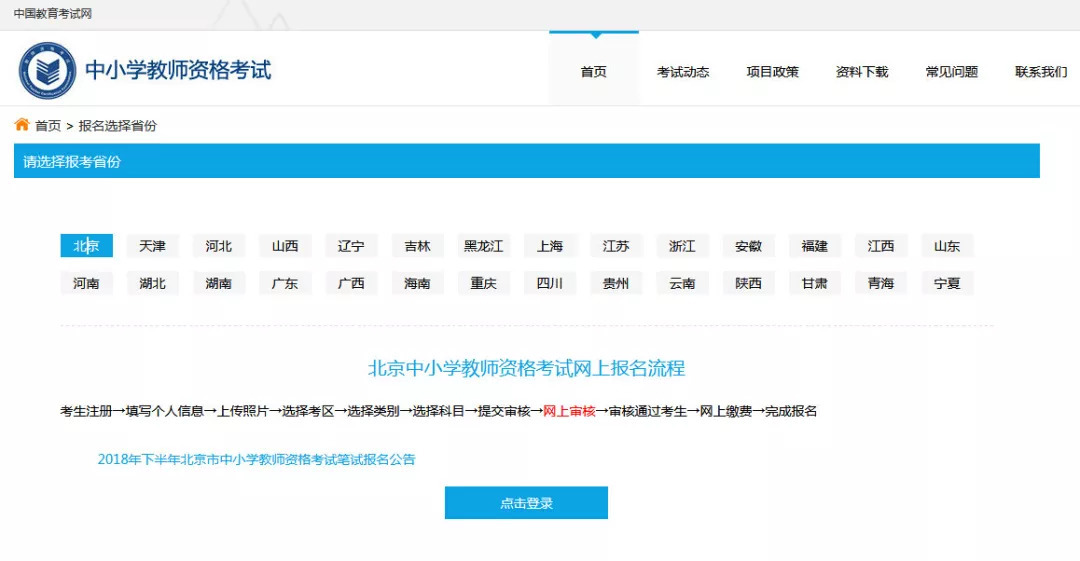
Task: Open the 2018年下半年北京市 exam announcement link
Action: 256,460
